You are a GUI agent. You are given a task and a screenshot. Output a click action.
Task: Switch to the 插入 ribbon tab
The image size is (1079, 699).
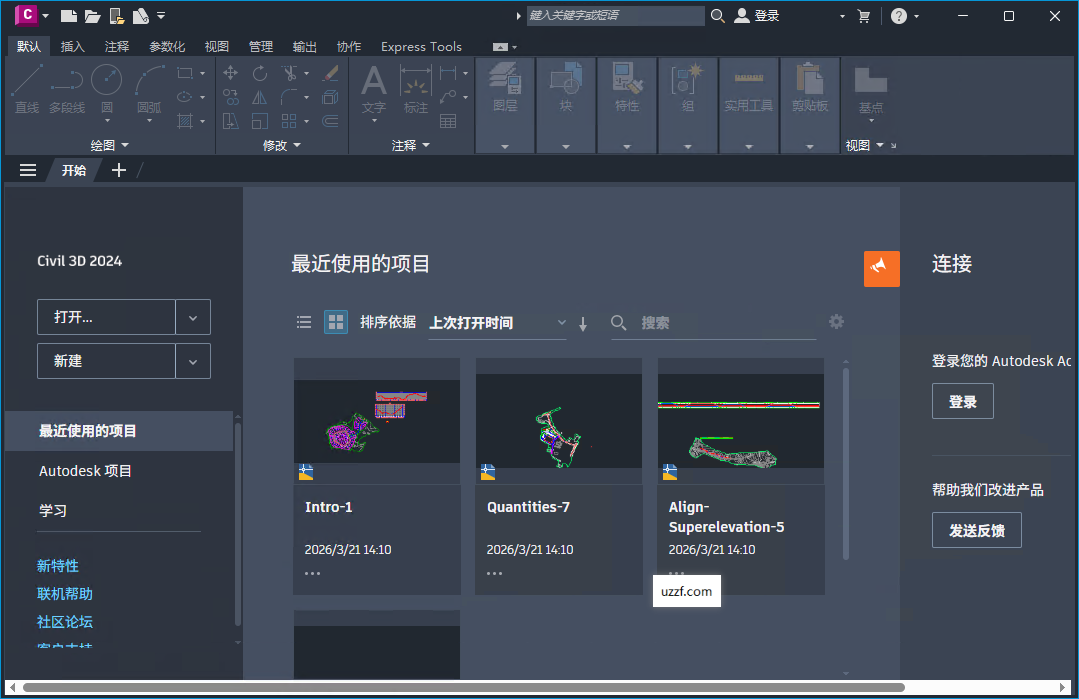pyautogui.click(x=73, y=46)
